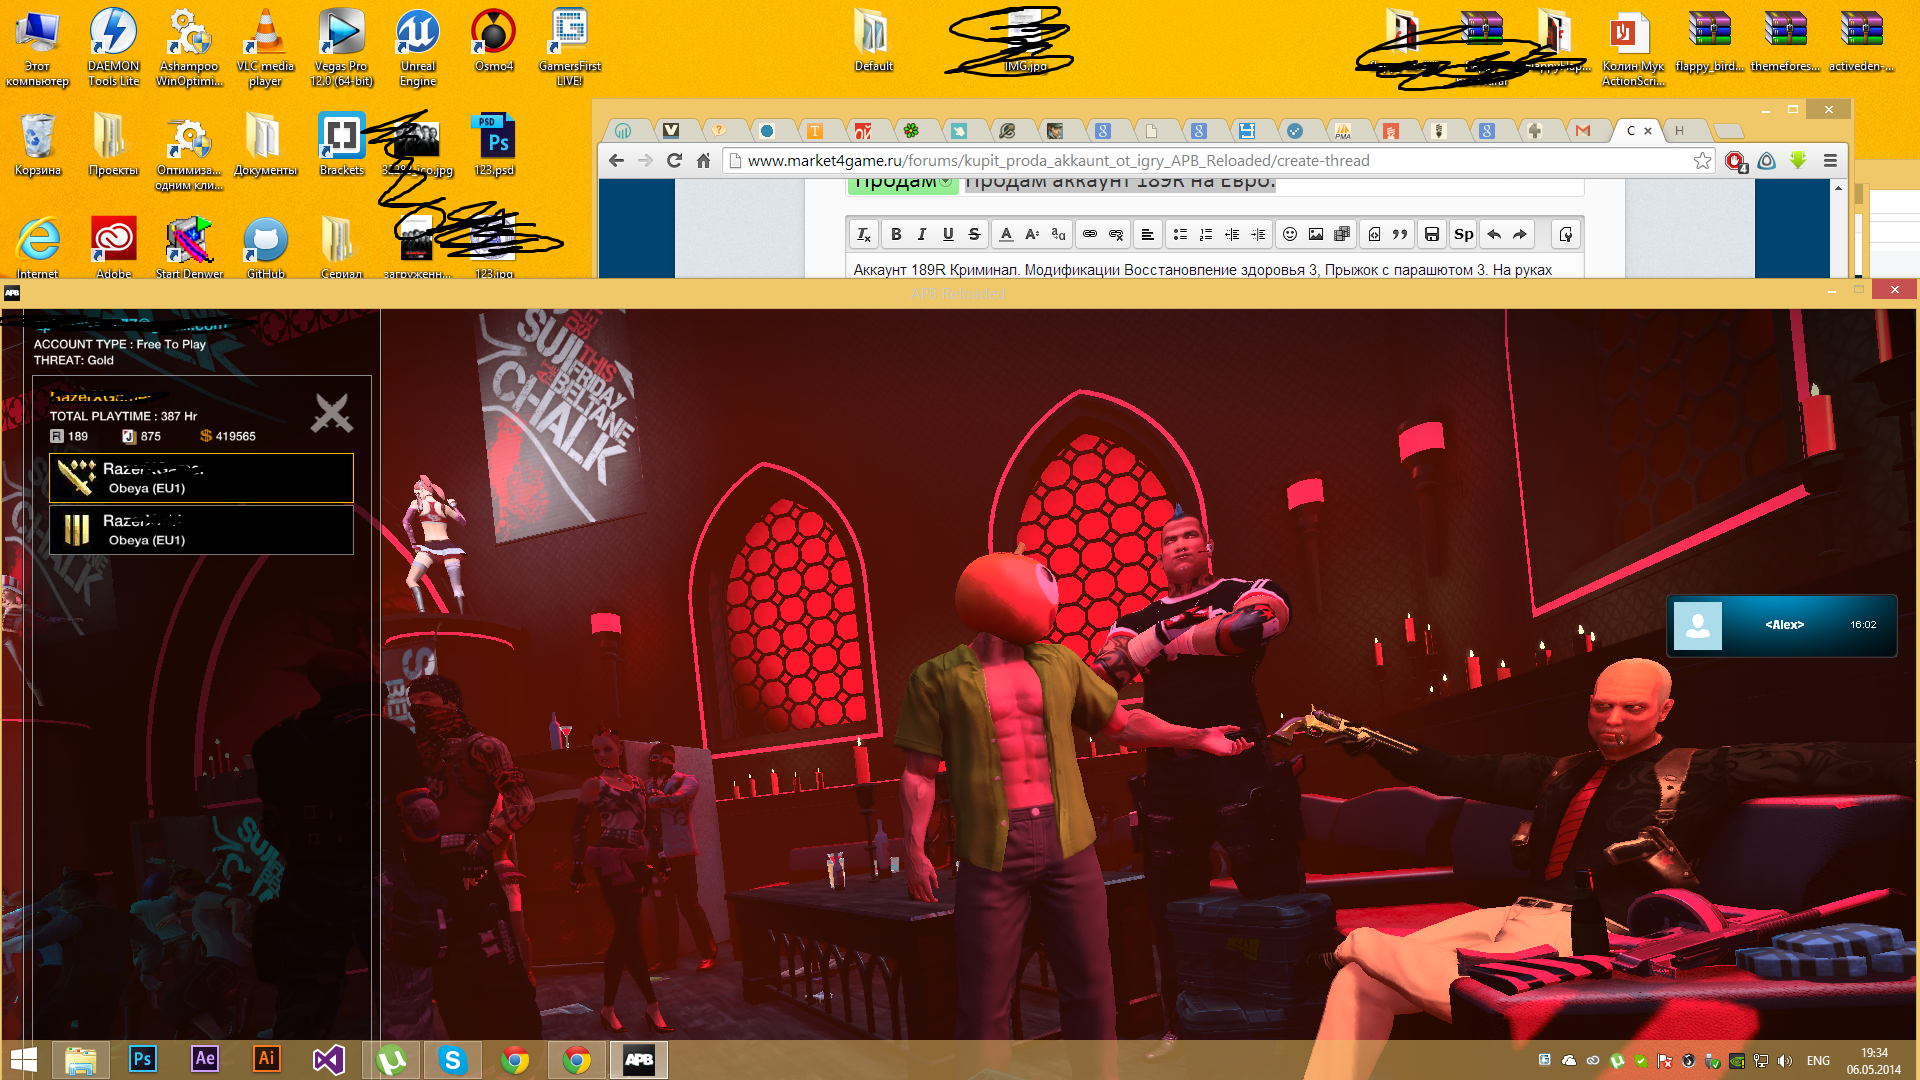
Task: Open the green Продам prefix dropdown
Action: (903, 185)
